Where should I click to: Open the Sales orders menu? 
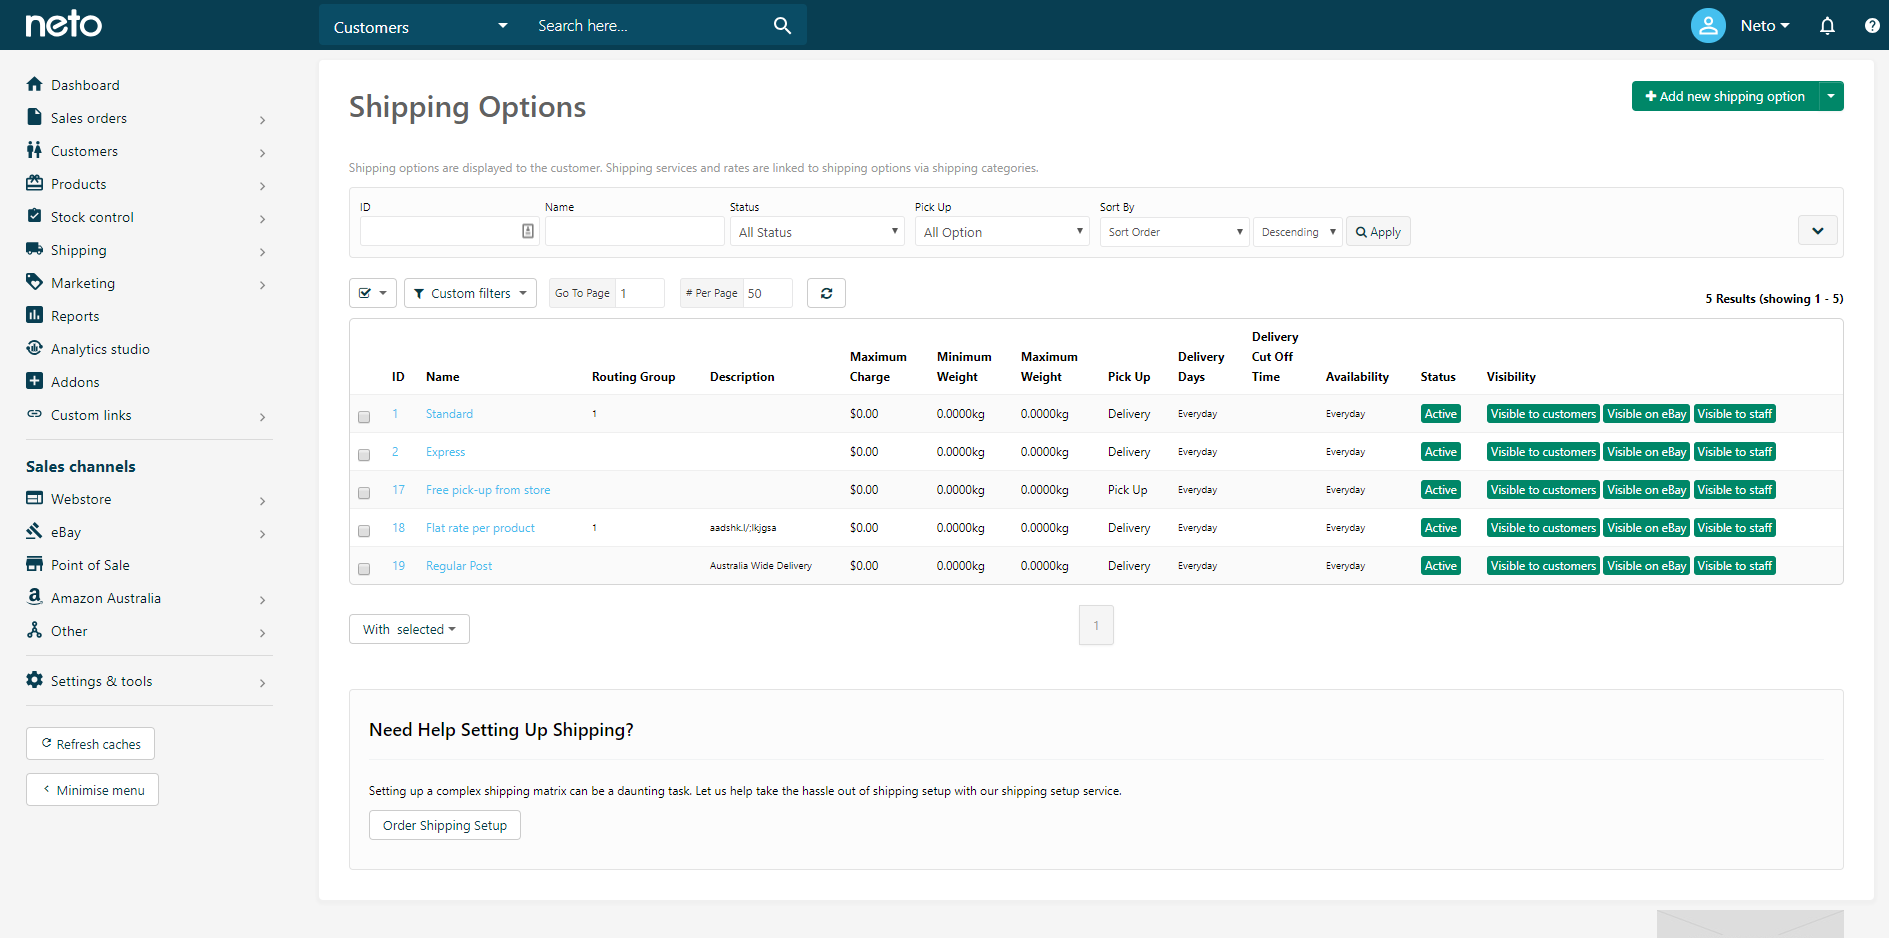[148, 118]
